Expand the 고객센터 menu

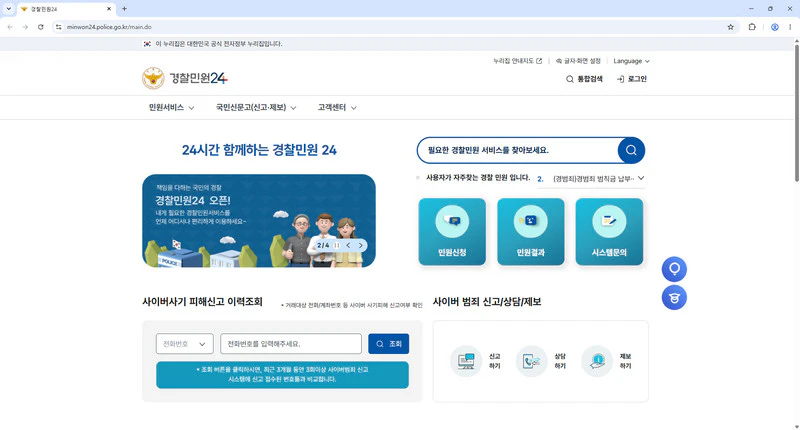(337, 108)
